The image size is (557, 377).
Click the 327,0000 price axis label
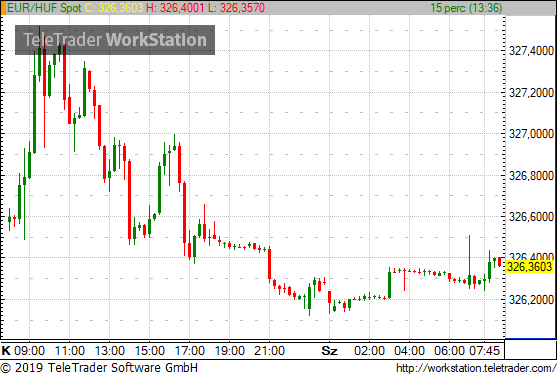tap(531, 134)
